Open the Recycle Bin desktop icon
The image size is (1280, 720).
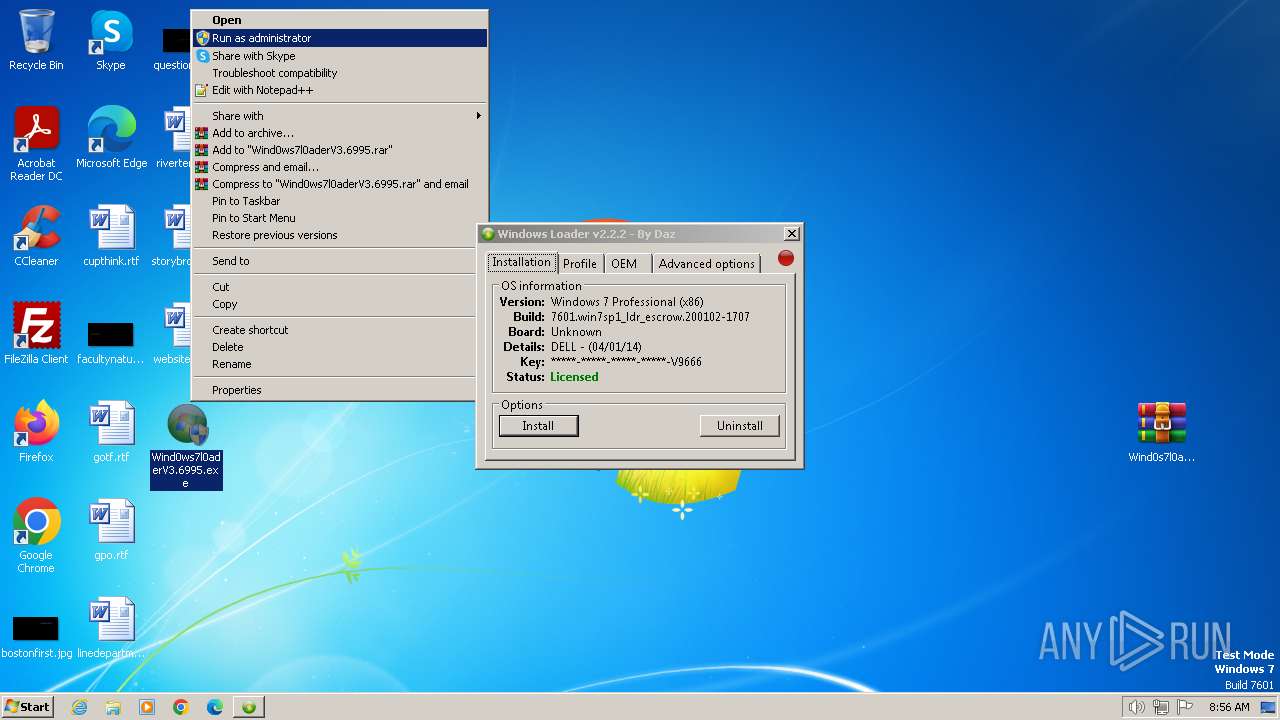point(36,40)
